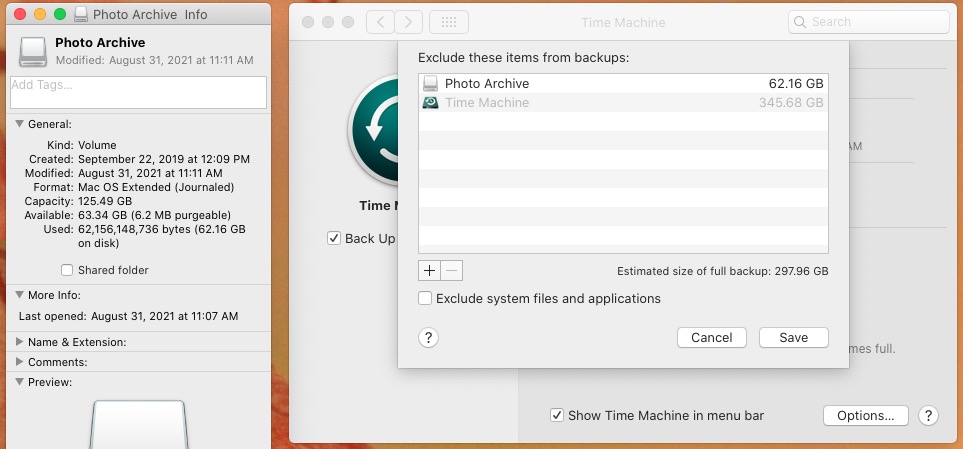Click the Photo Archive drive icon in Info header
This screenshot has width=963, height=449.
coord(33,52)
